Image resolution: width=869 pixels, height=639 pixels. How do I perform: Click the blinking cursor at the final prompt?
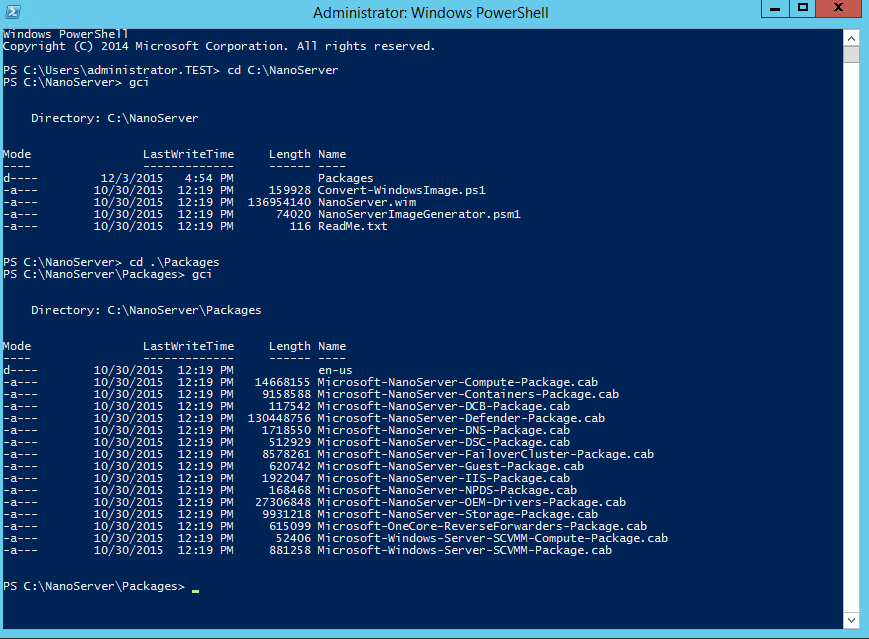pos(196,591)
